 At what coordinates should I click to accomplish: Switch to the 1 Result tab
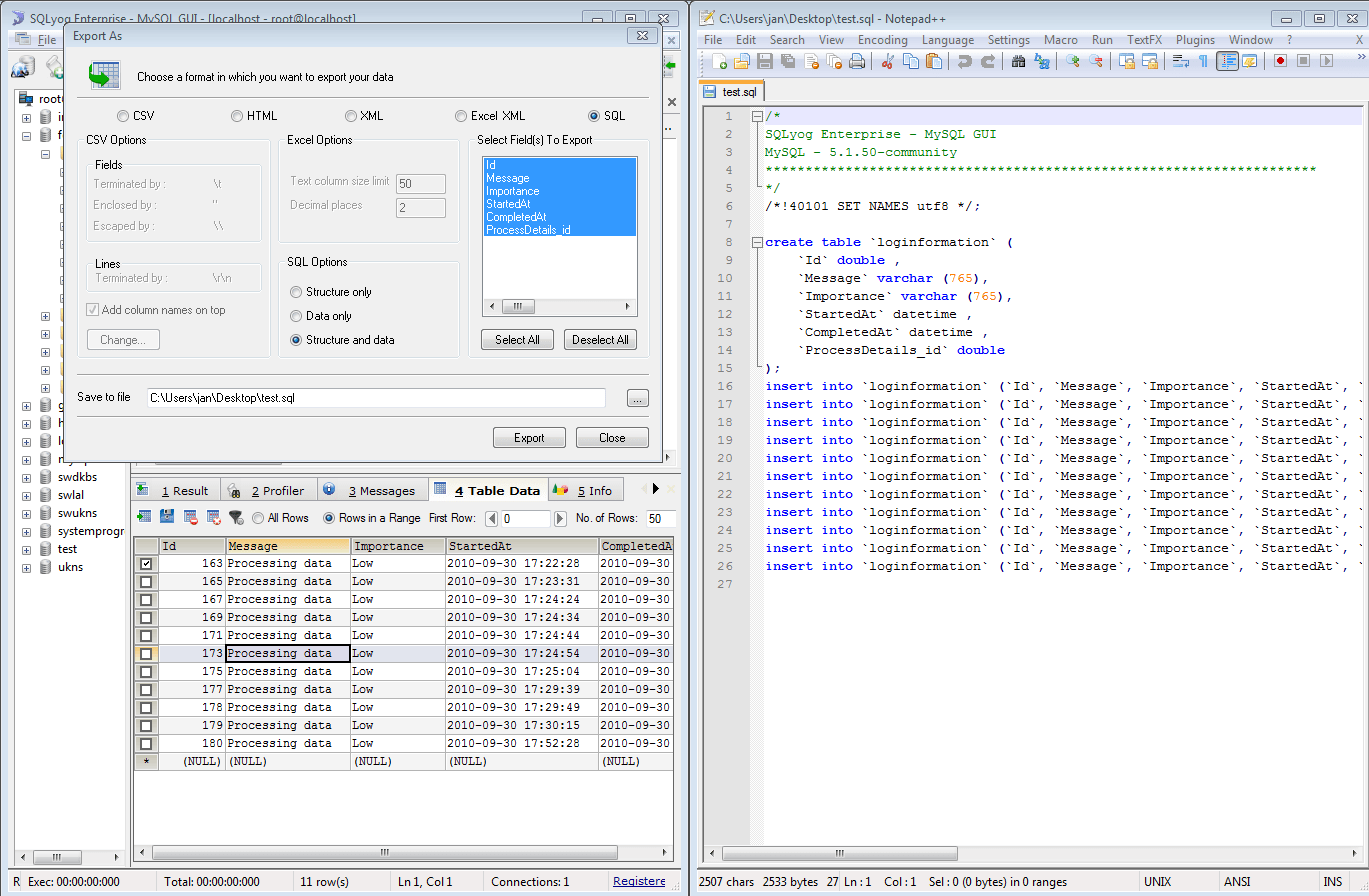click(176, 490)
